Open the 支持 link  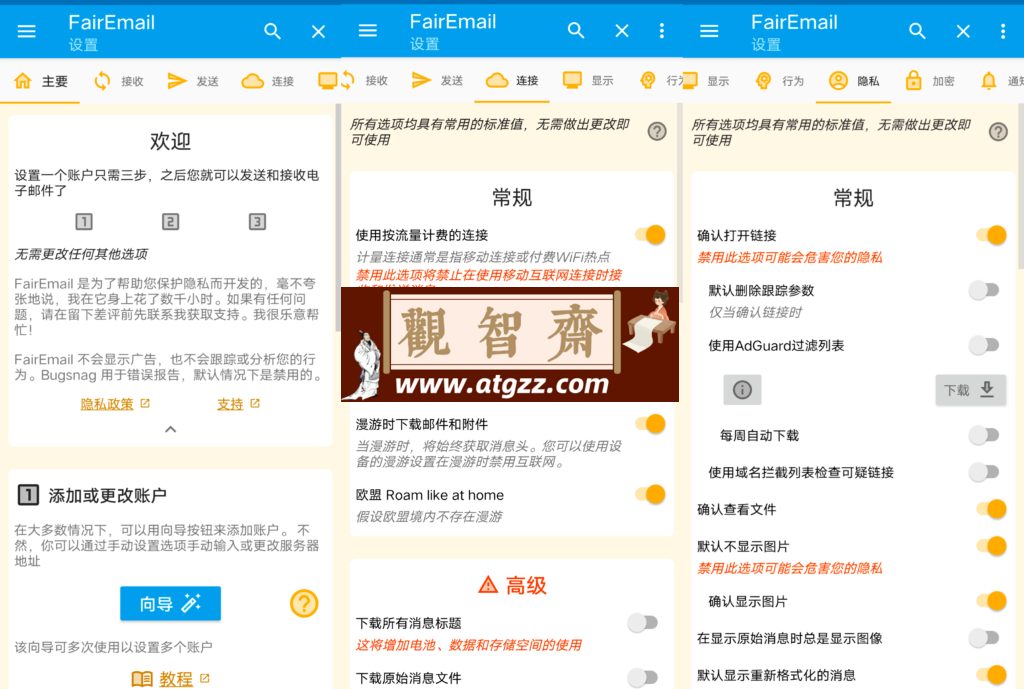click(x=238, y=404)
